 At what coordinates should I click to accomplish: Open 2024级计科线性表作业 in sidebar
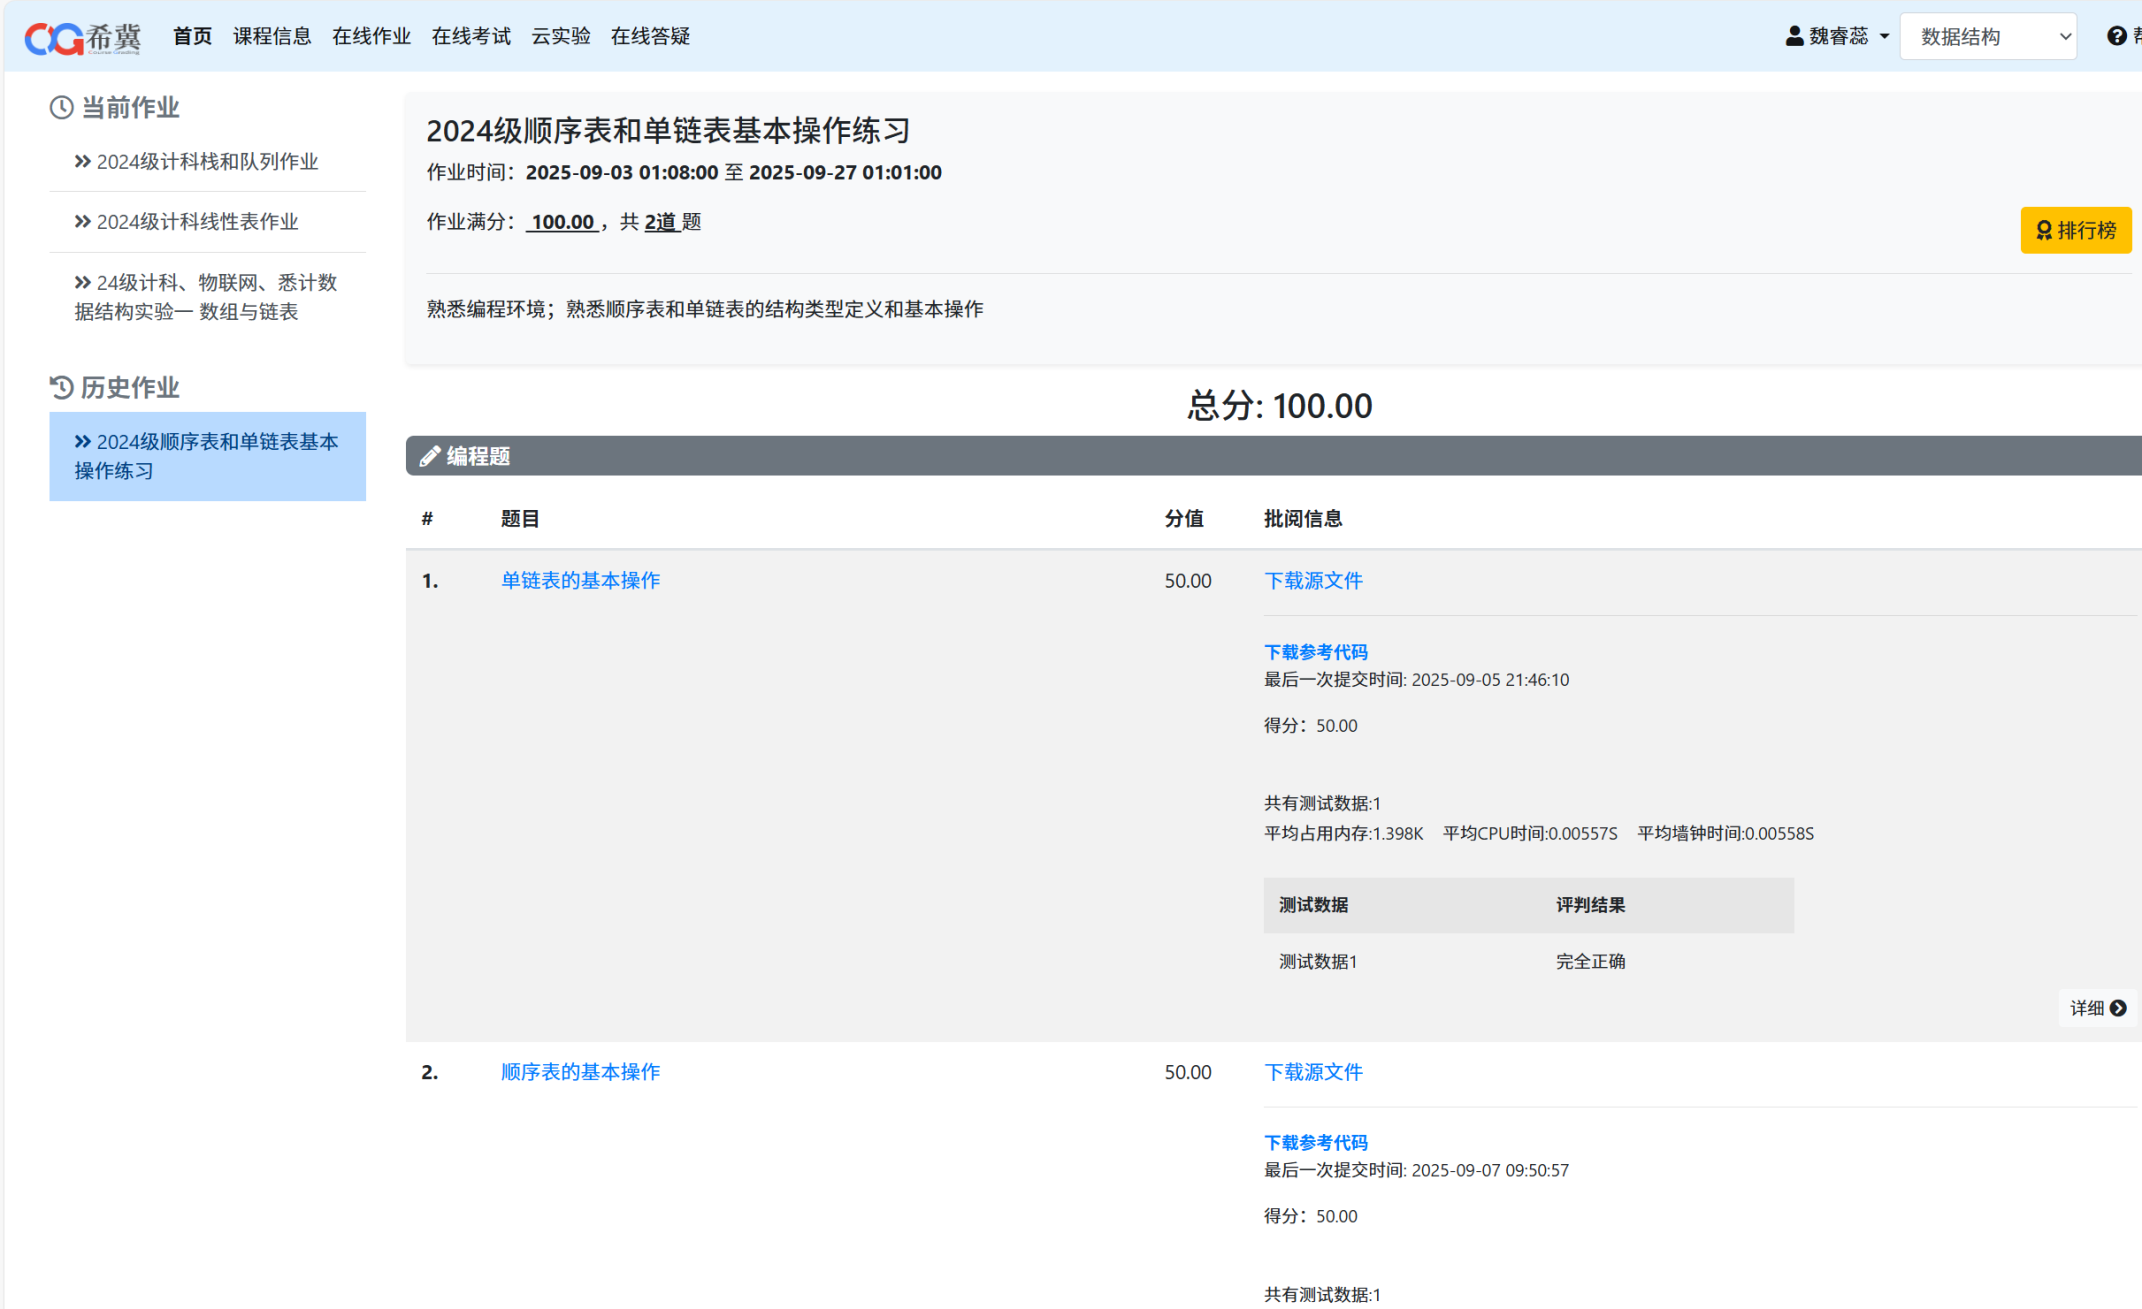197,222
